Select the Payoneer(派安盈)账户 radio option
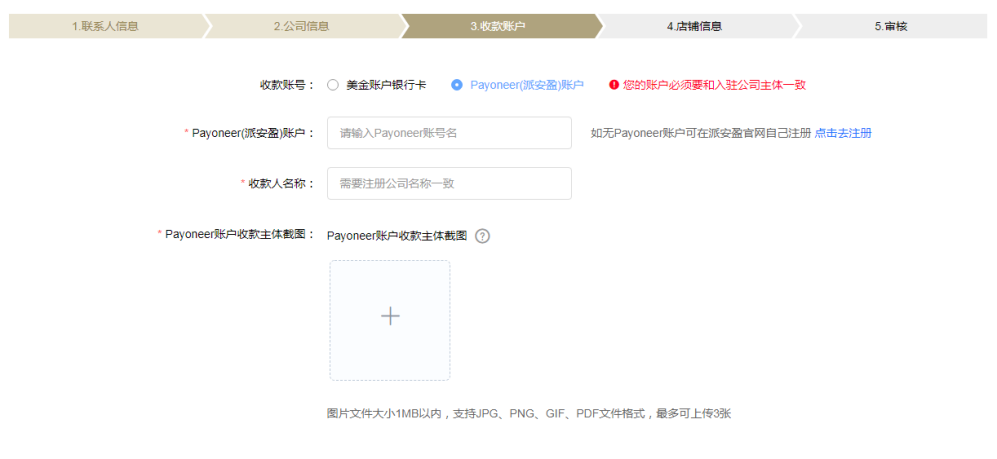997x459 pixels. point(457,85)
